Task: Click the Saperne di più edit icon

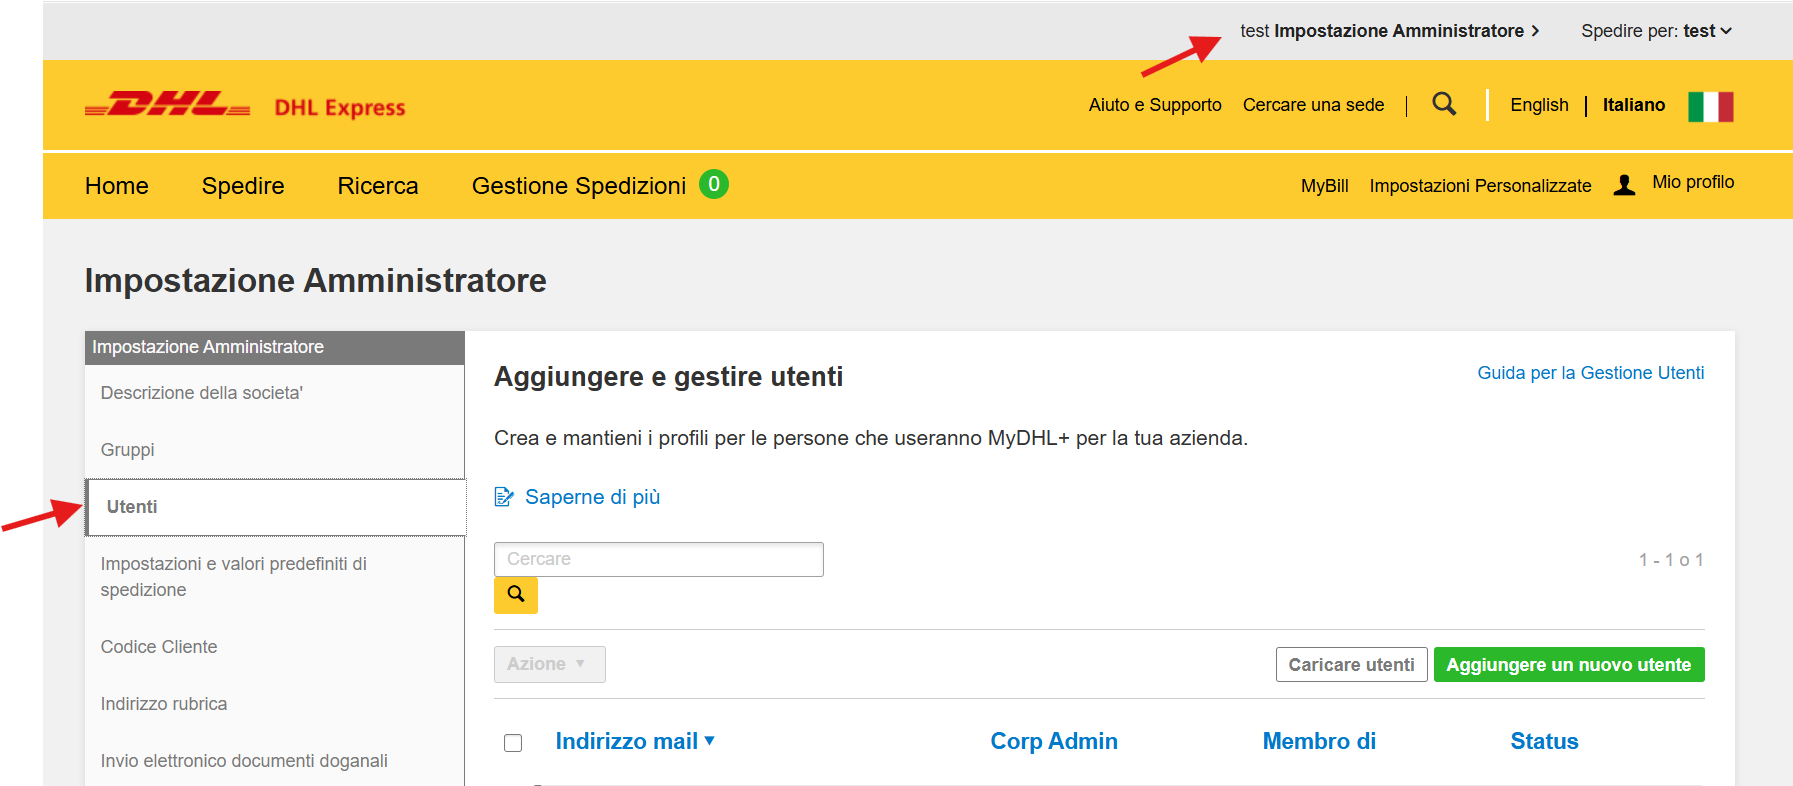Action: tap(504, 497)
